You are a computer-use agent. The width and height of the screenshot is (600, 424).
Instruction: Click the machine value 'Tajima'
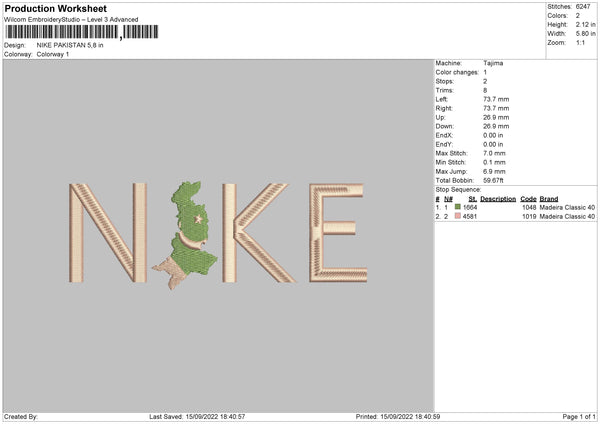(493, 63)
